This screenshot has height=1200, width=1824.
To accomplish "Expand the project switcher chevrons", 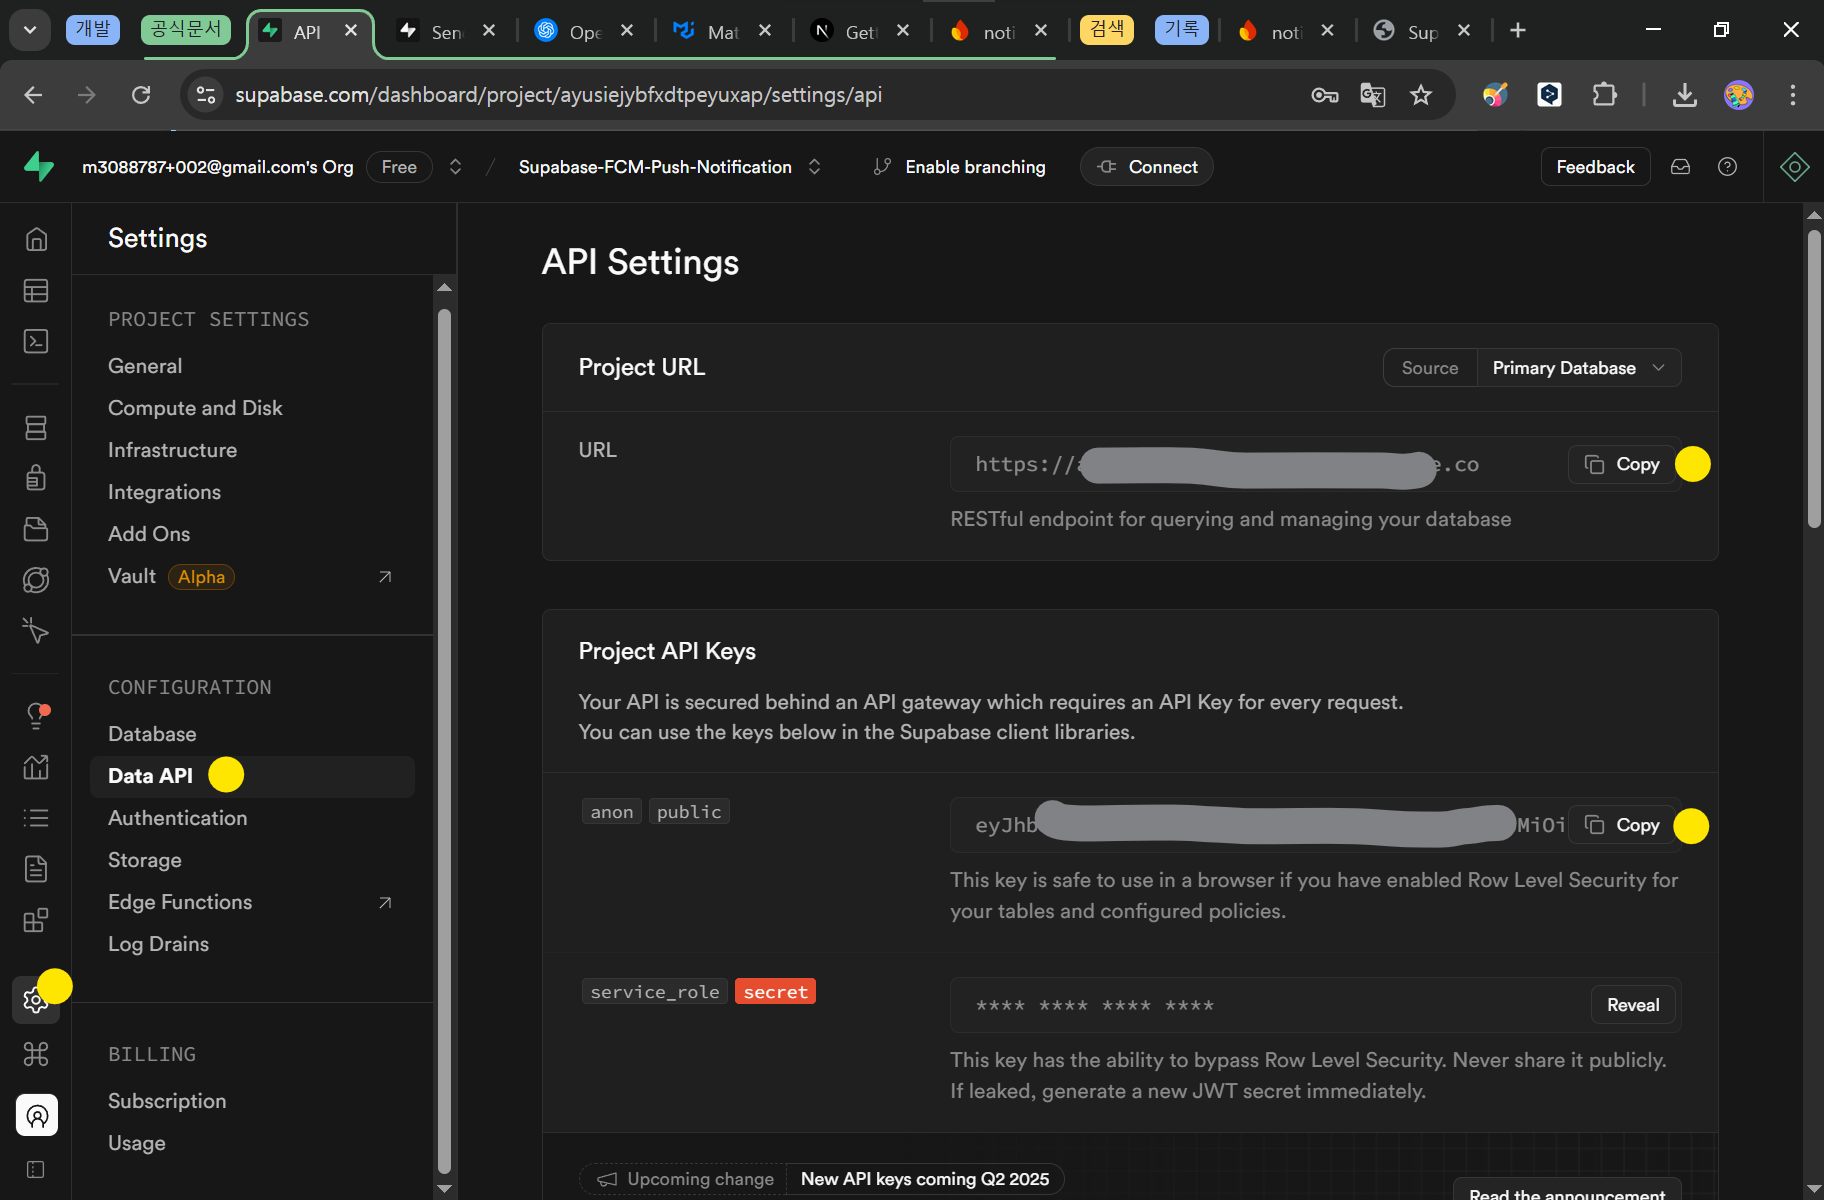I will (x=815, y=167).
